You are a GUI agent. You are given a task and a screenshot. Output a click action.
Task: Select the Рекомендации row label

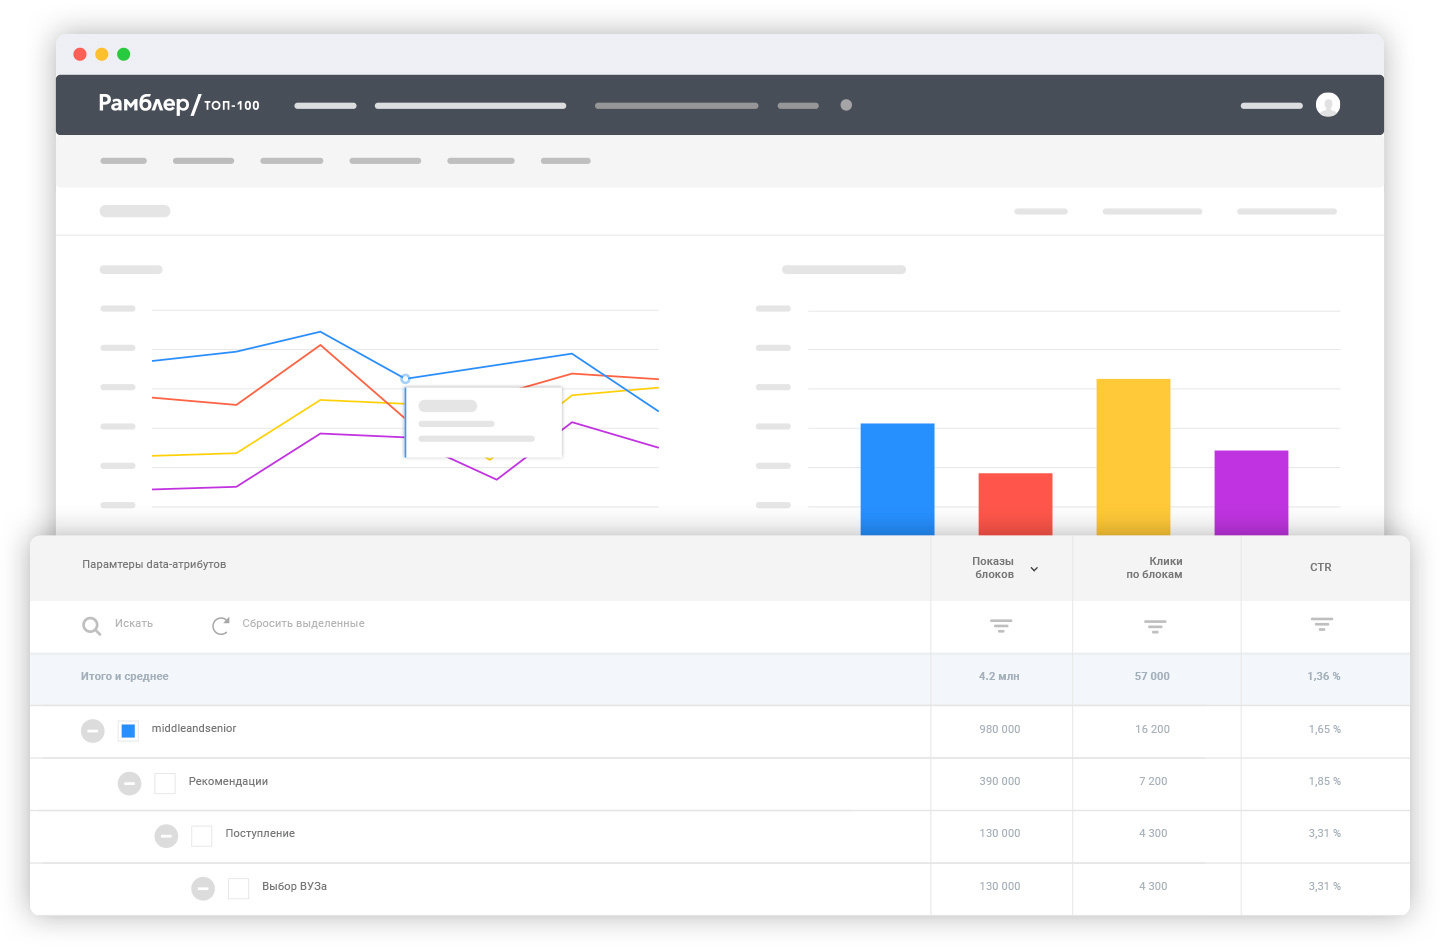228,781
